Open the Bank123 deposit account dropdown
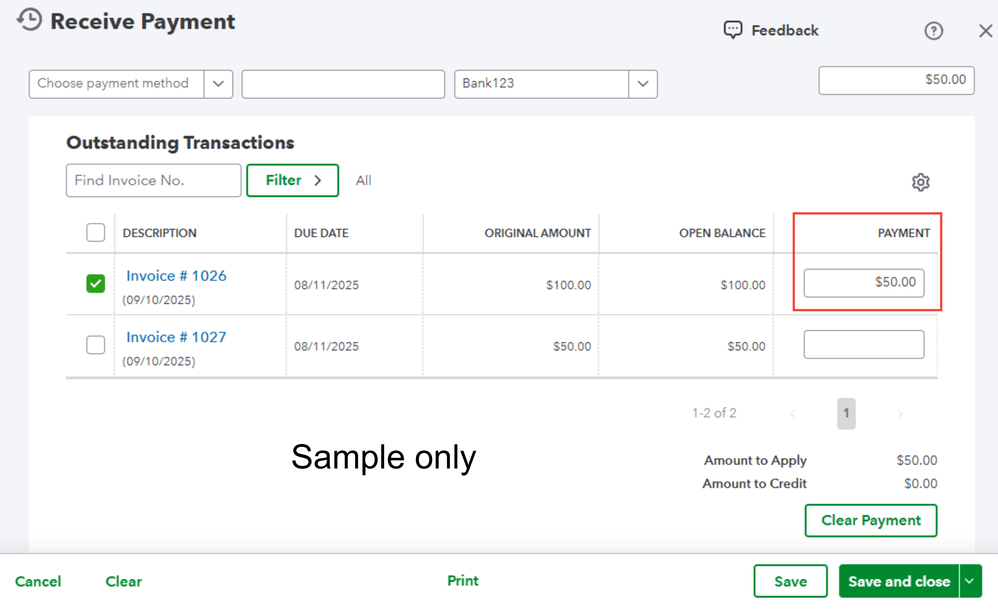Screen dimensions: 998x609 click(643, 84)
